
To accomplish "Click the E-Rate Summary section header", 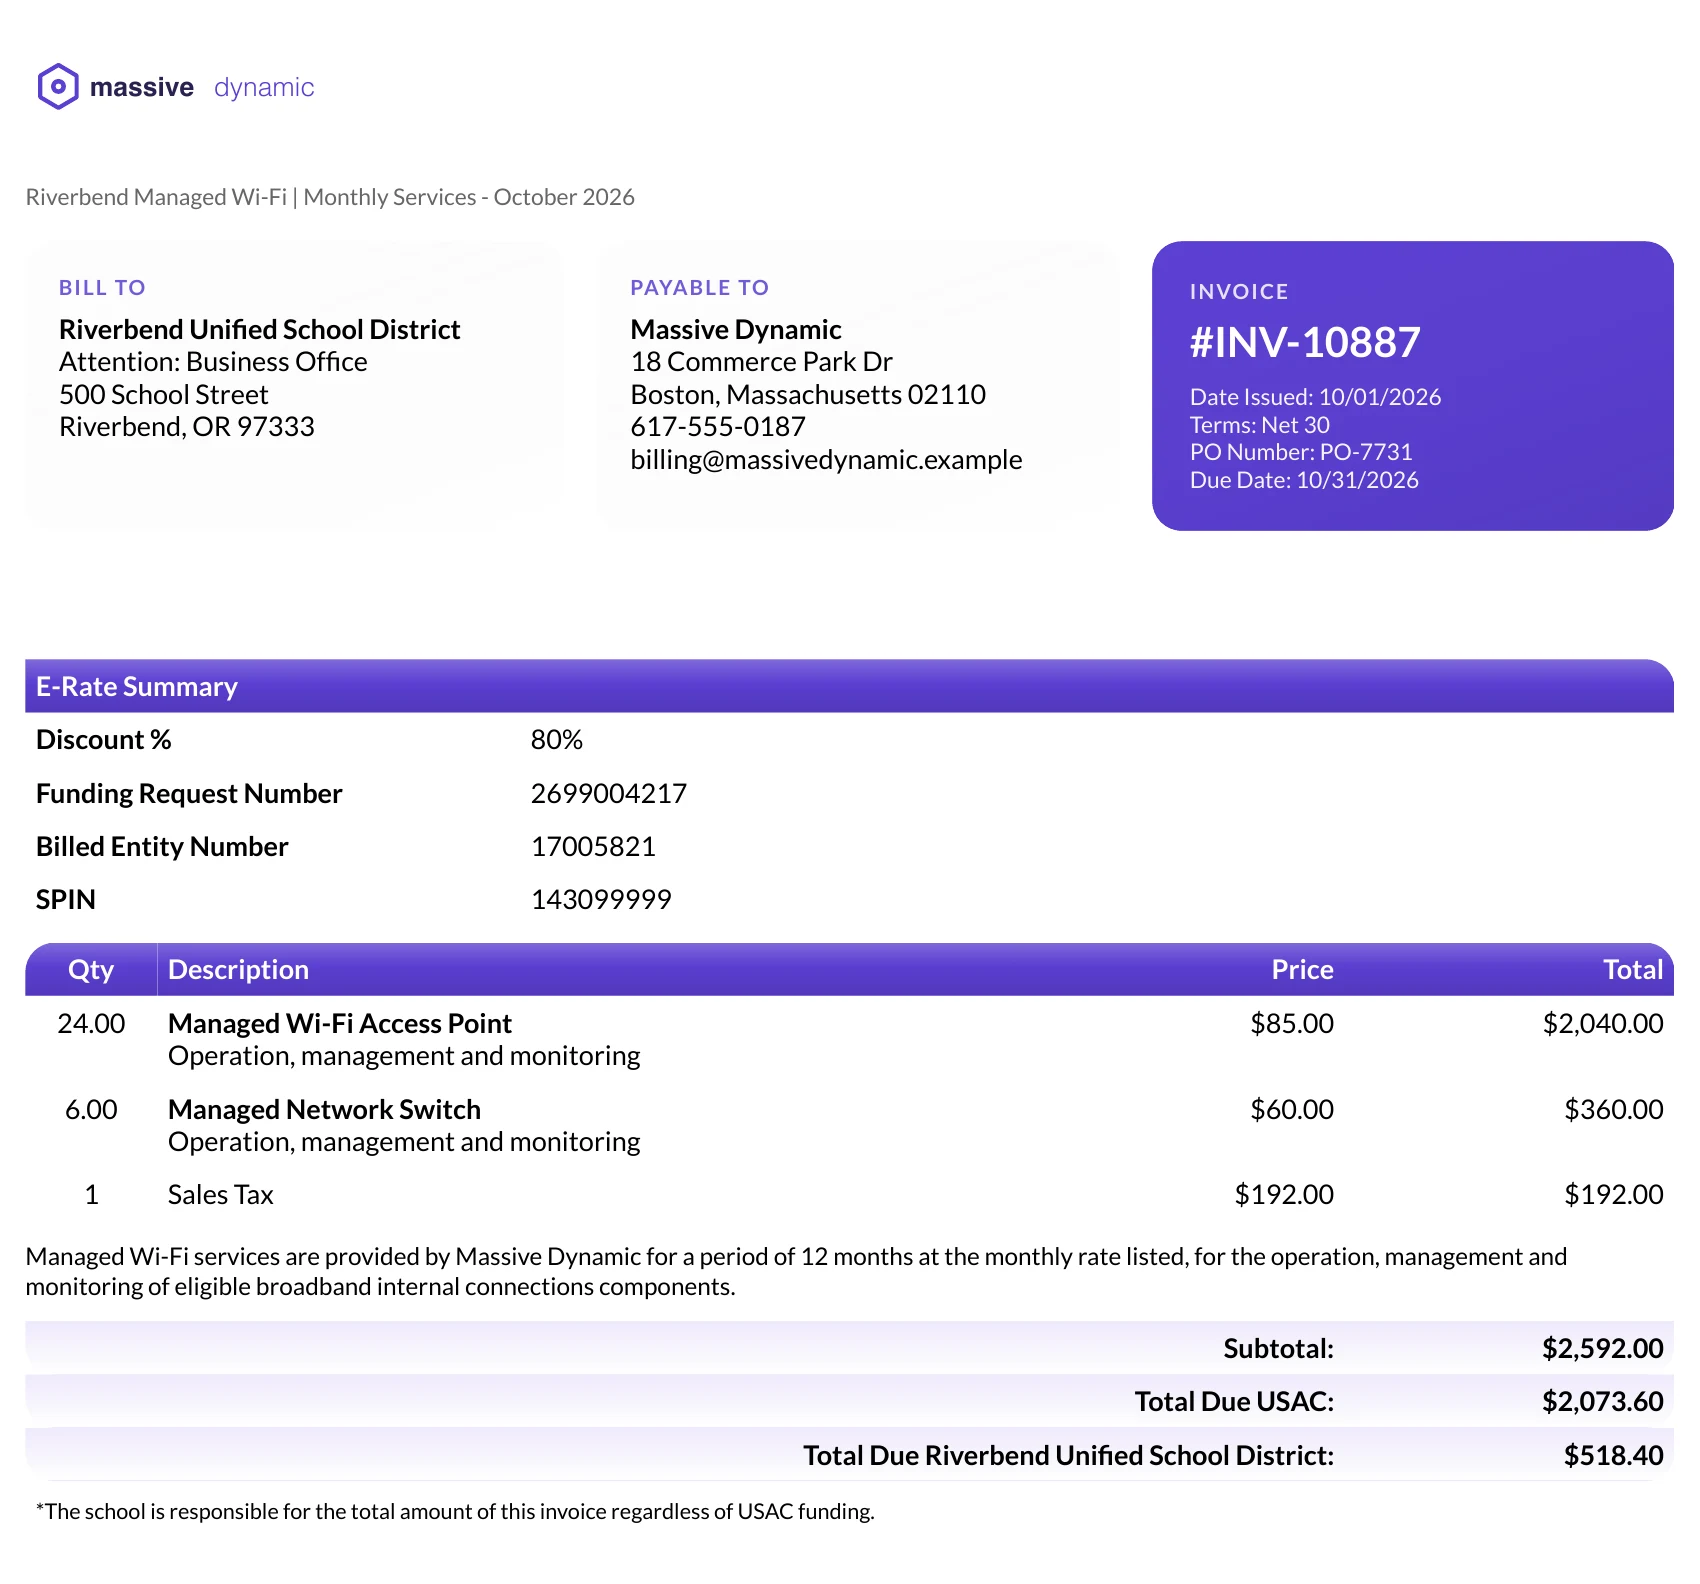I will pos(849,686).
